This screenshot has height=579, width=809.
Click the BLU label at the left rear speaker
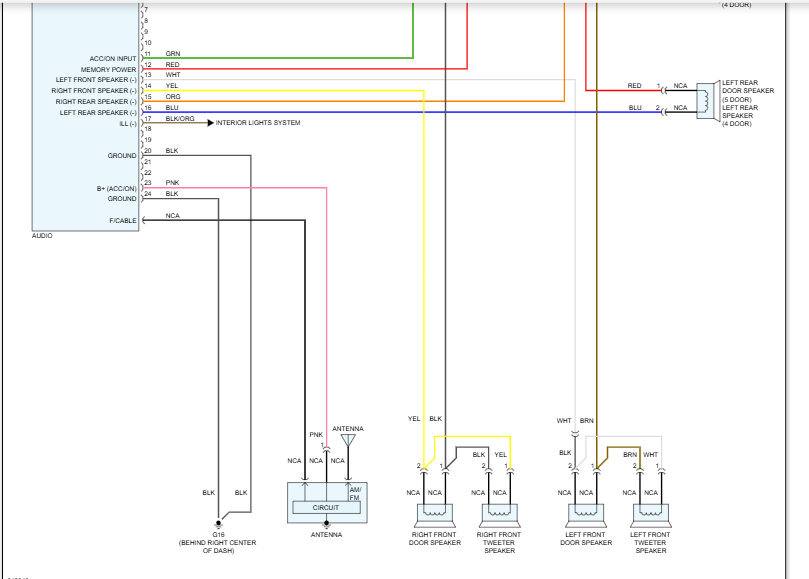click(635, 108)
